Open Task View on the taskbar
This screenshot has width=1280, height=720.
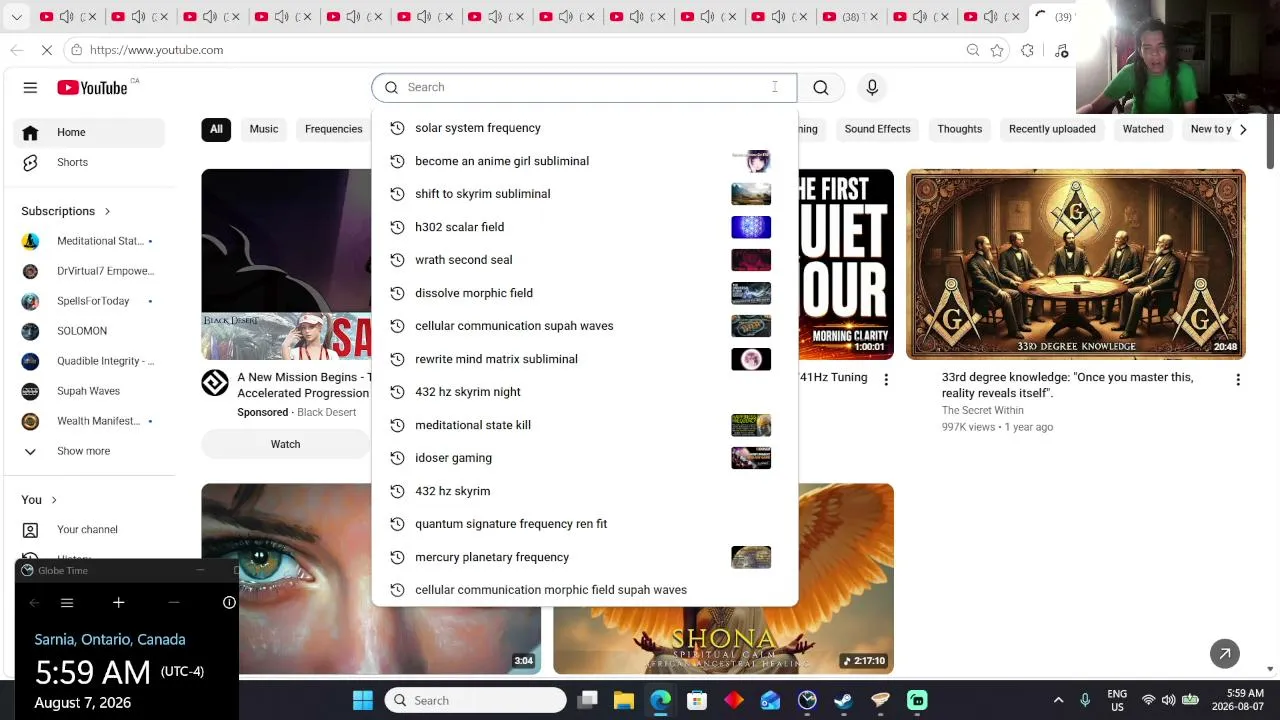coord(587,700)
